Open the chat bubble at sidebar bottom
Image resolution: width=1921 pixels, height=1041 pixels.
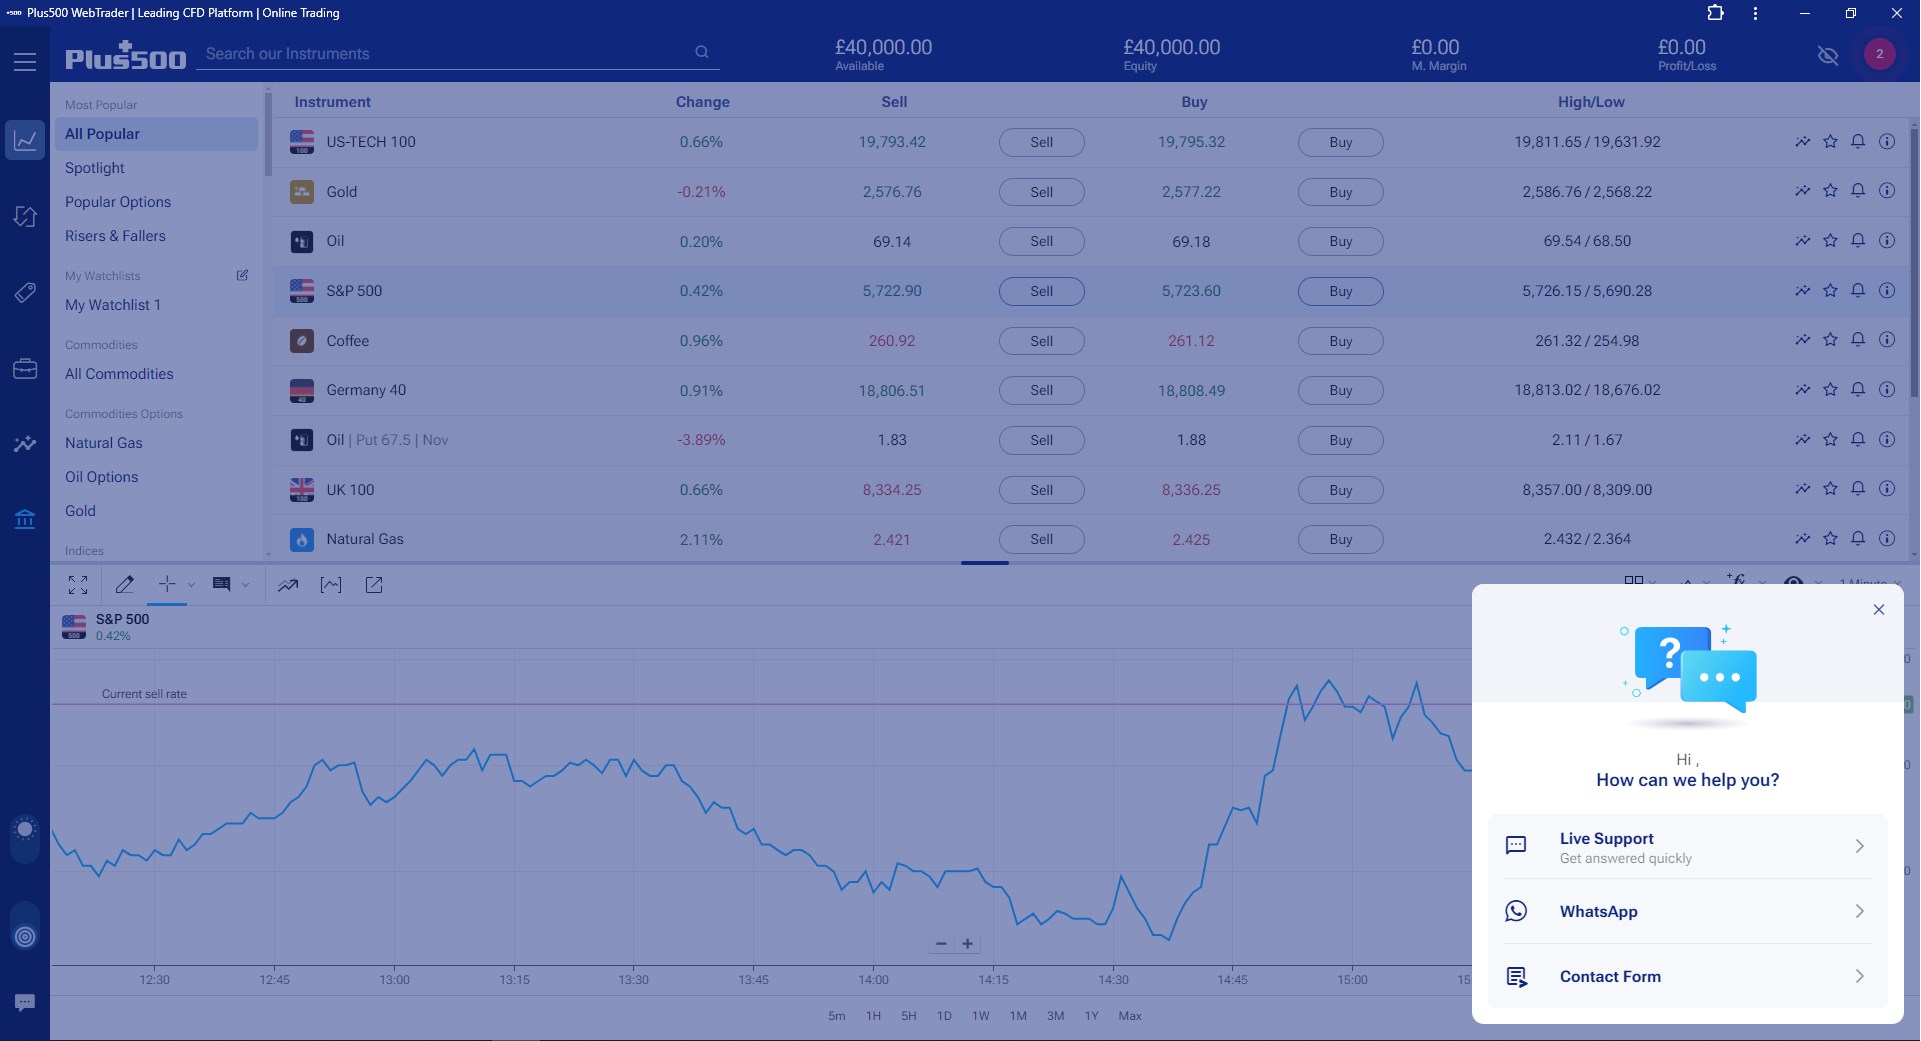click(x=25, y=1002)
